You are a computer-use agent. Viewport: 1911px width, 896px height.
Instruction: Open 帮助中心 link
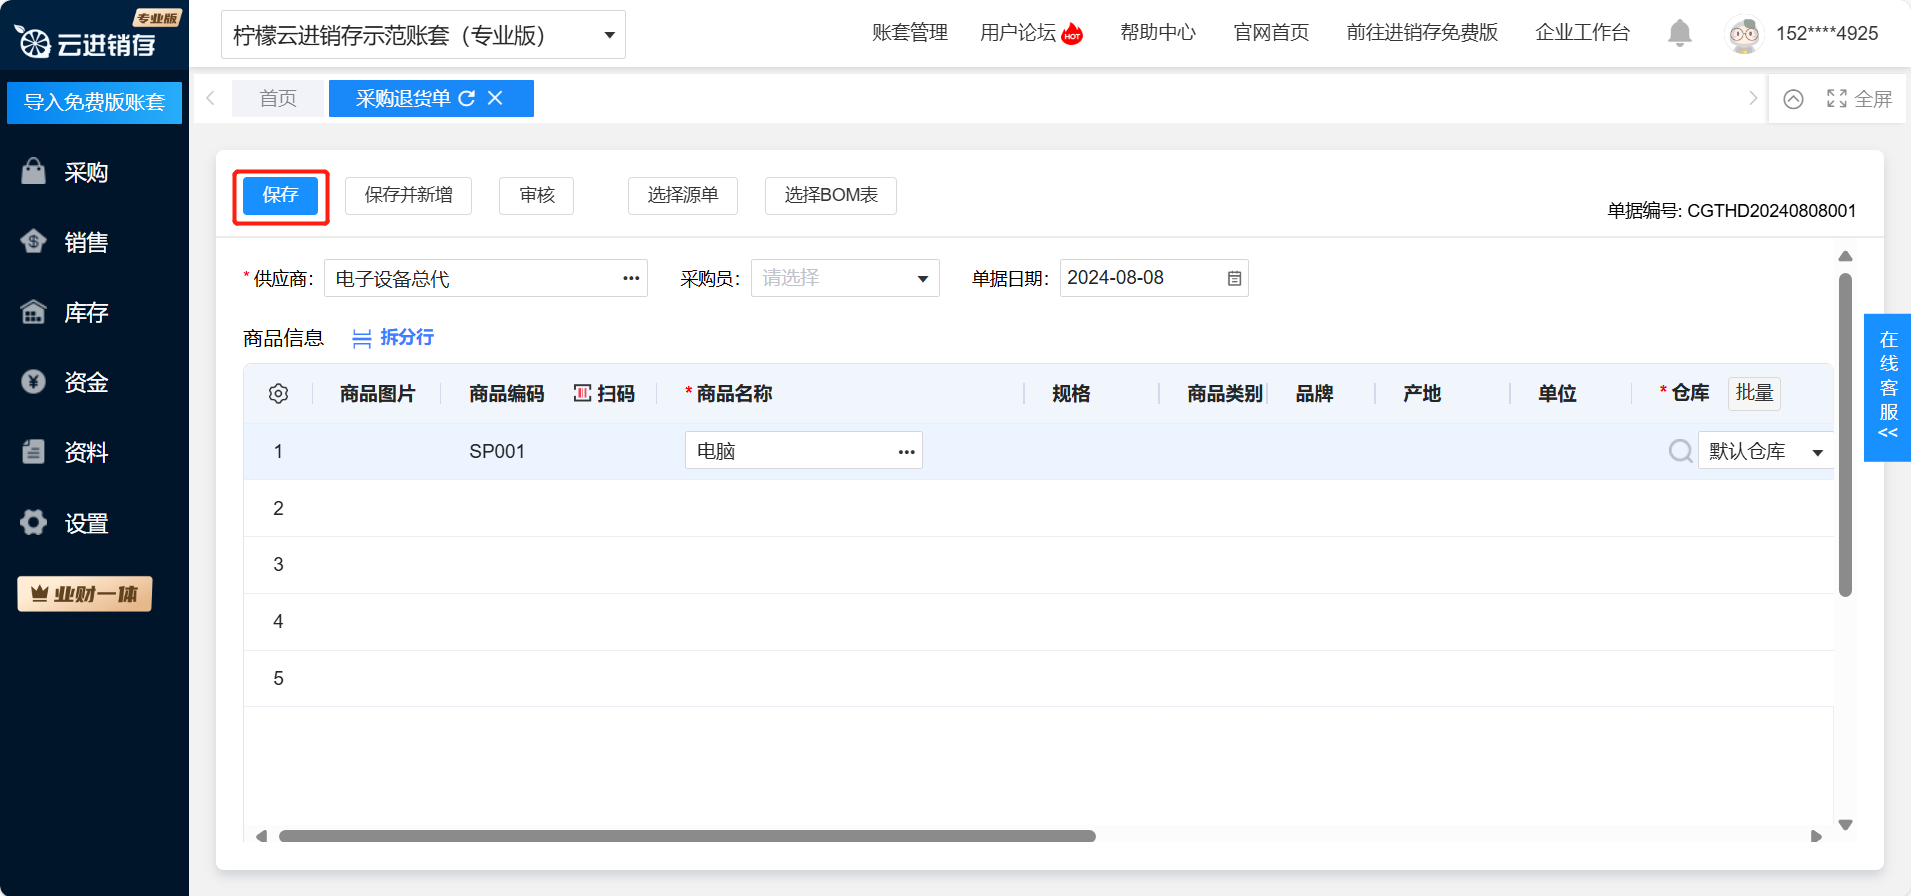[x=1158, y=33]
